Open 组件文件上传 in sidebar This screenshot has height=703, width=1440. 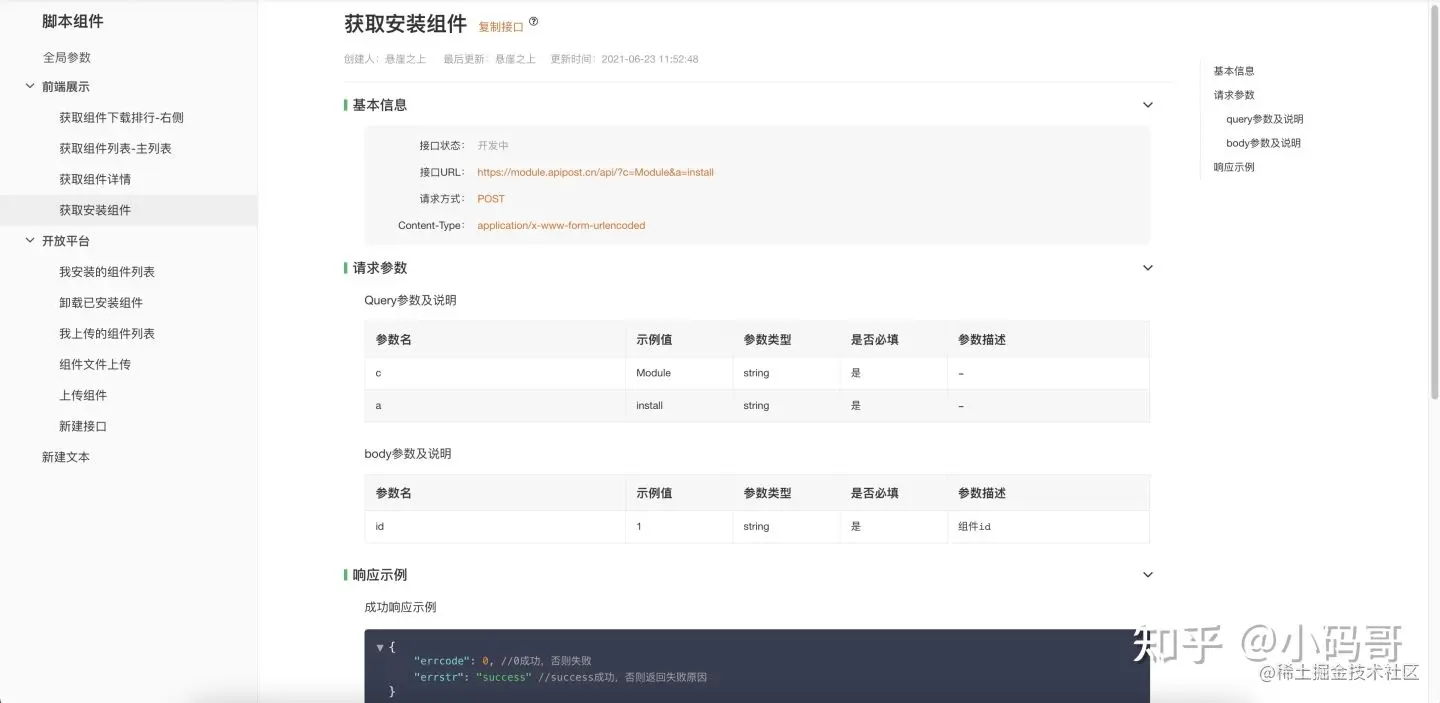[95, 365]
